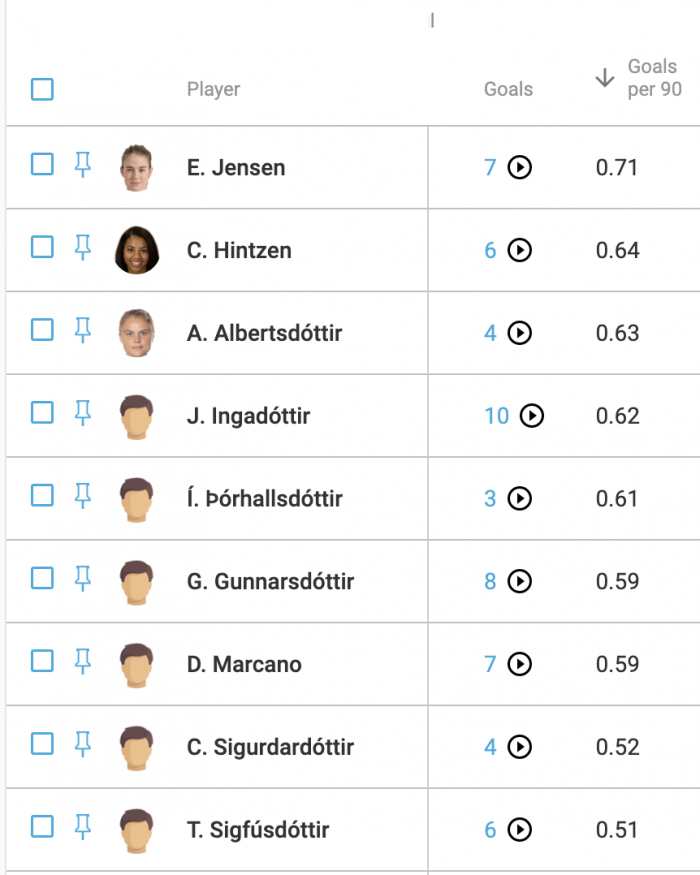The width and height of the screenshot is (700, 875).
Task: Sort table by Goals column header
Action: [509, 89]
